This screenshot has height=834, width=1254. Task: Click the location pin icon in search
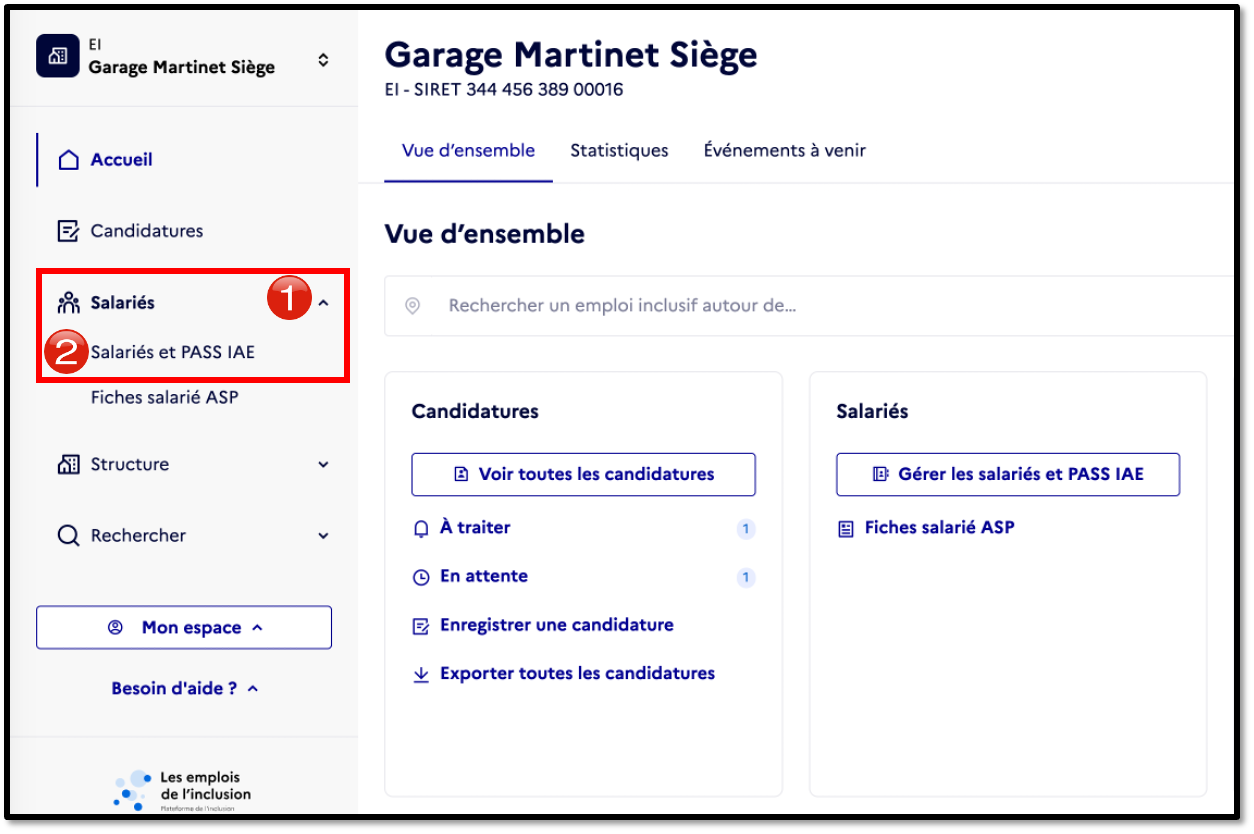[x=412, y=306]
